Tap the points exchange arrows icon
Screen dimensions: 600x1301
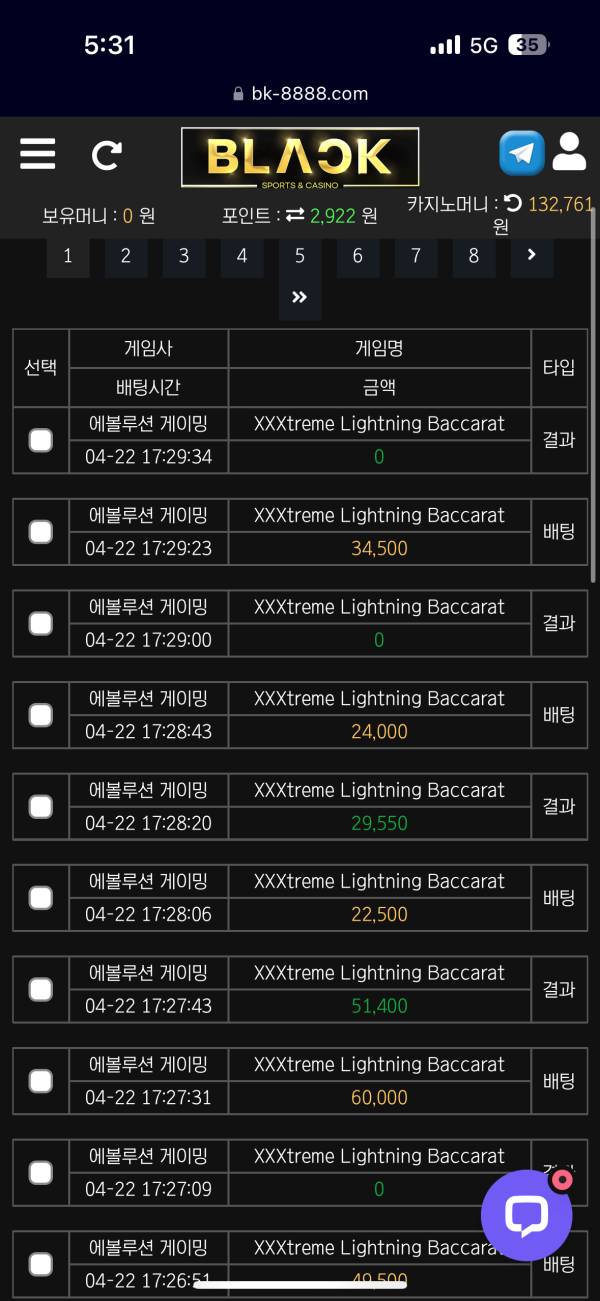tap(295, 215)
